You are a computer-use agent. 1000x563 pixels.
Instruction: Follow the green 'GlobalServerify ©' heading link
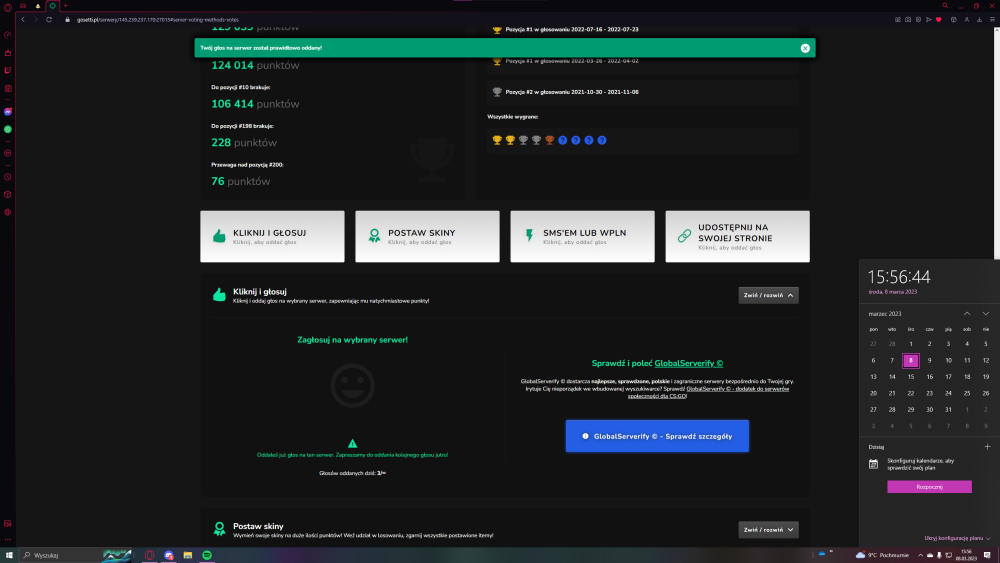[x=689, y=363]
